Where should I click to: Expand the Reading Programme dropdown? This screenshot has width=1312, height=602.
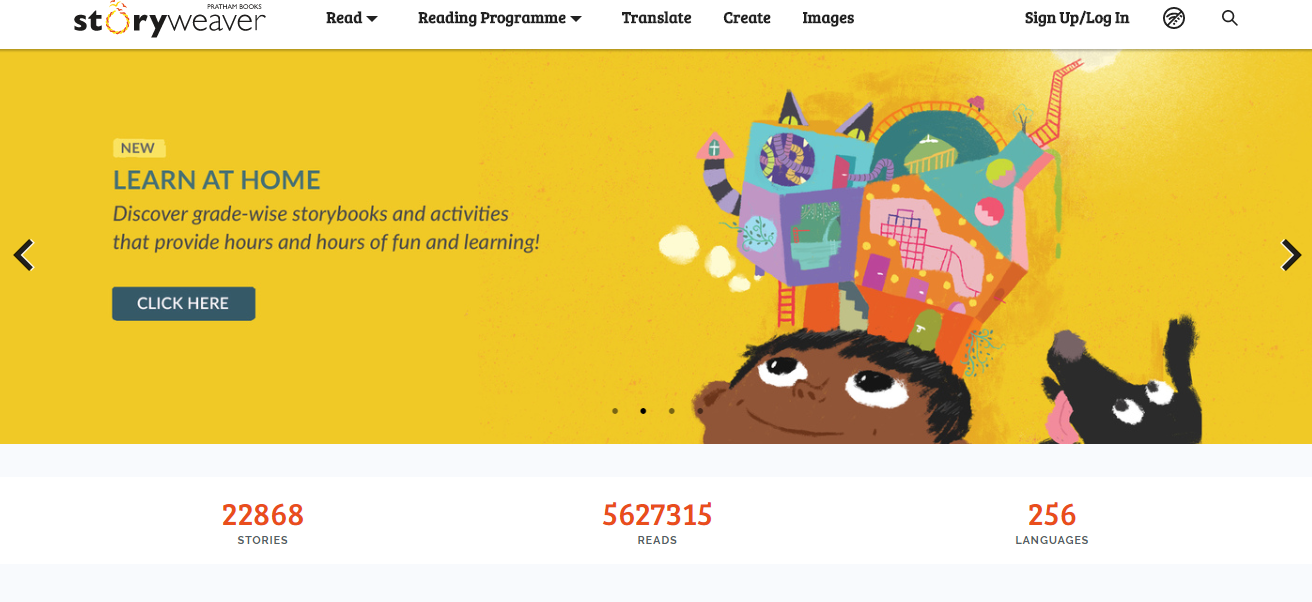[500, 18]
